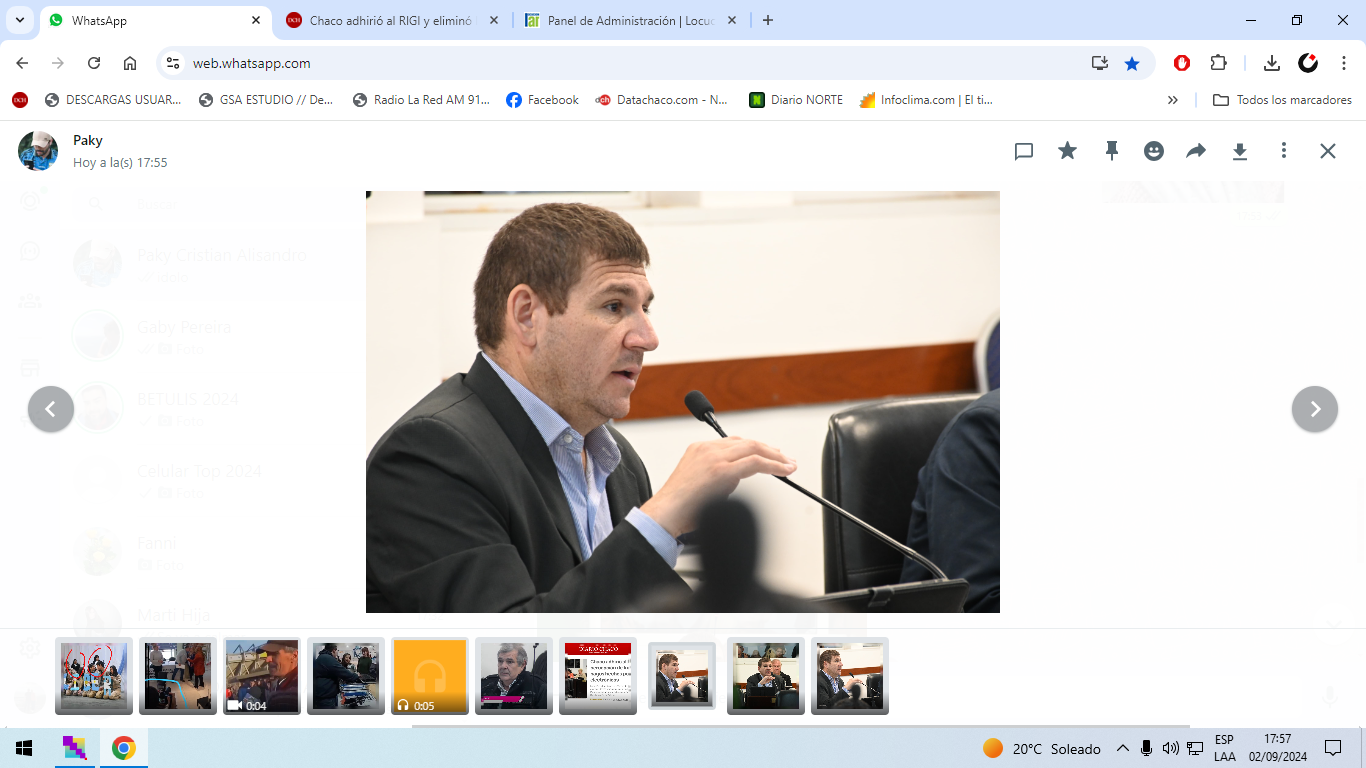Viewport: 1366px width, 768px height.
Task: Open the red ad blocker extension
Action: [x=1182, y=63]
